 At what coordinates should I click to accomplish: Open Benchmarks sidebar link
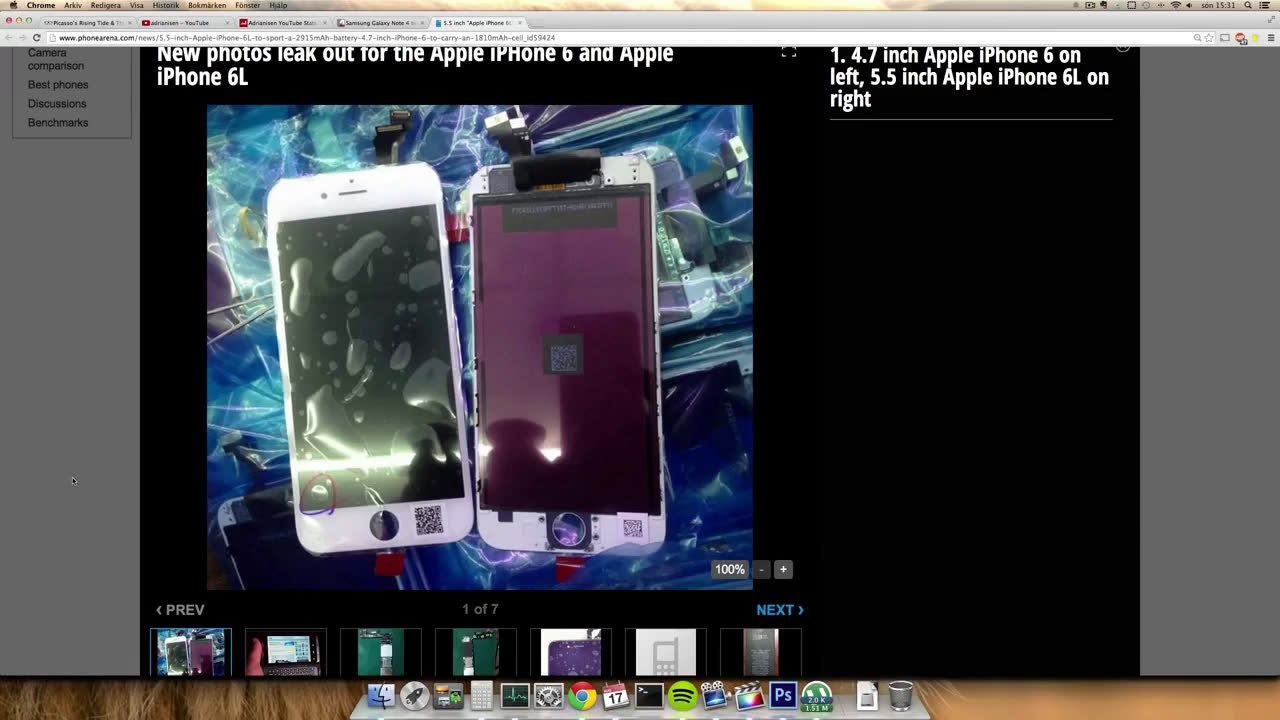click(58, 123)
